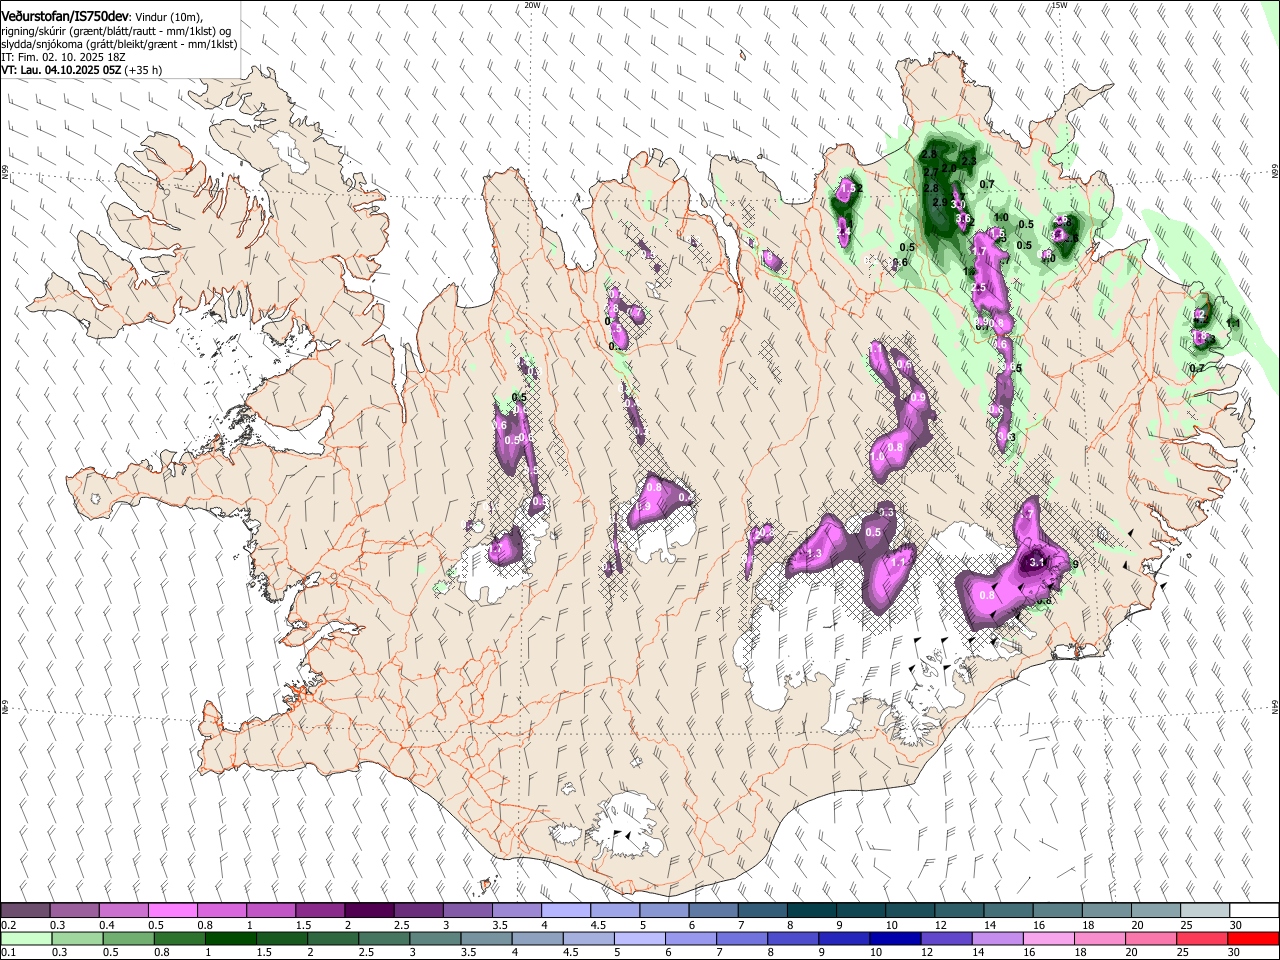Image resolution: width=1280 pixels, height=960 pixels.
Task: Click the 15W longitude label
Action: [1059, 5]
